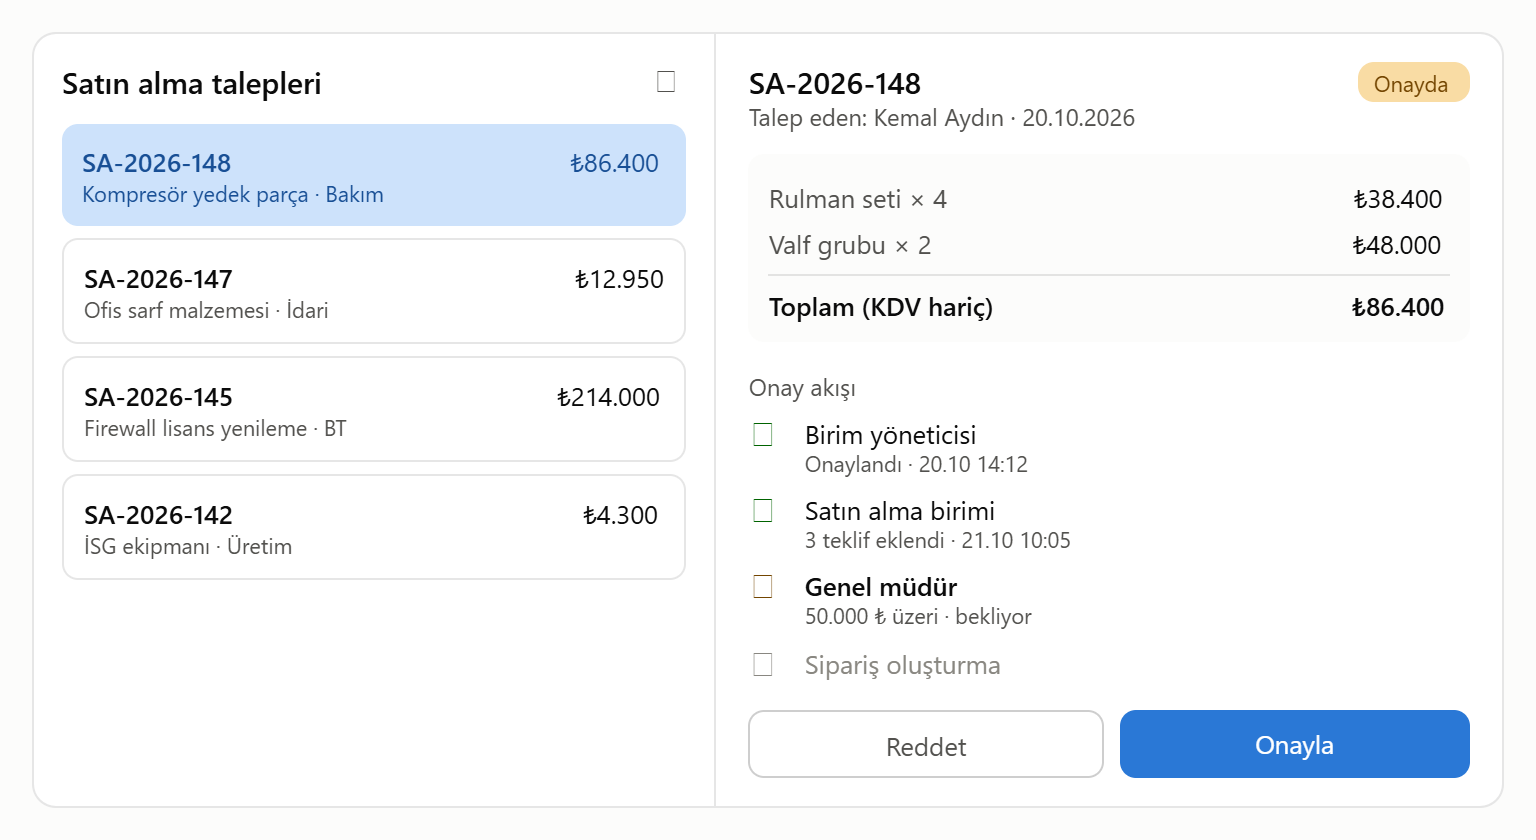Click the text "50.000 ₺ üzeri · bekliyor"
Viewport: 1536px width, 840px height.
pyautogui.click(x=918, y=616)
